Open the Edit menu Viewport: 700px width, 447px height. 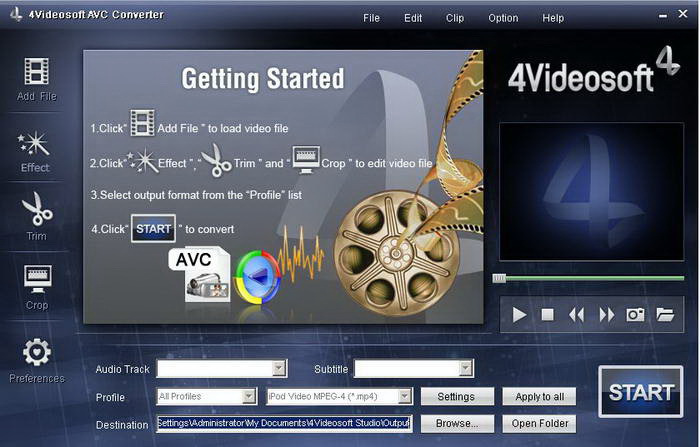413,18
